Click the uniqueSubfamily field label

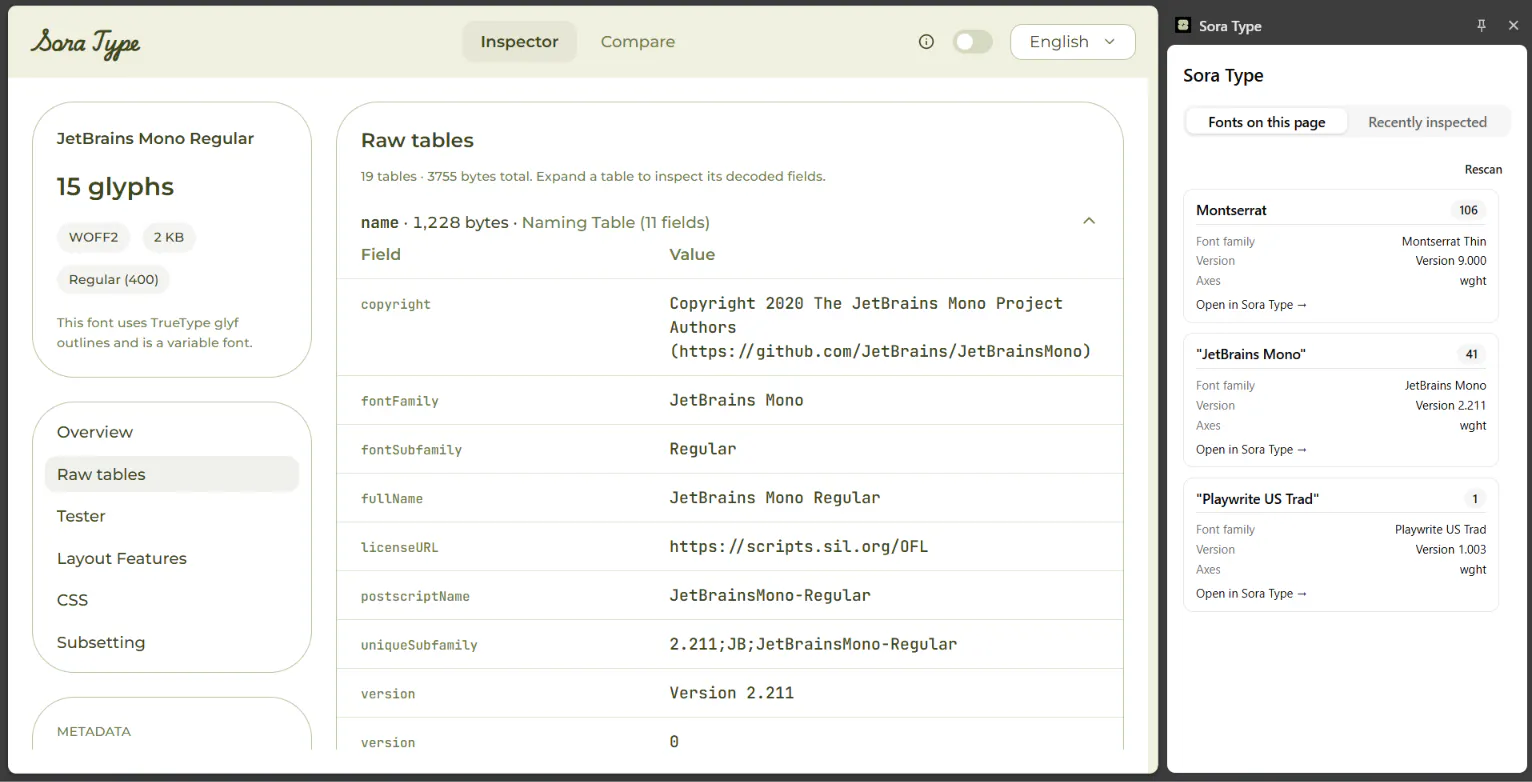click(419, 645)
